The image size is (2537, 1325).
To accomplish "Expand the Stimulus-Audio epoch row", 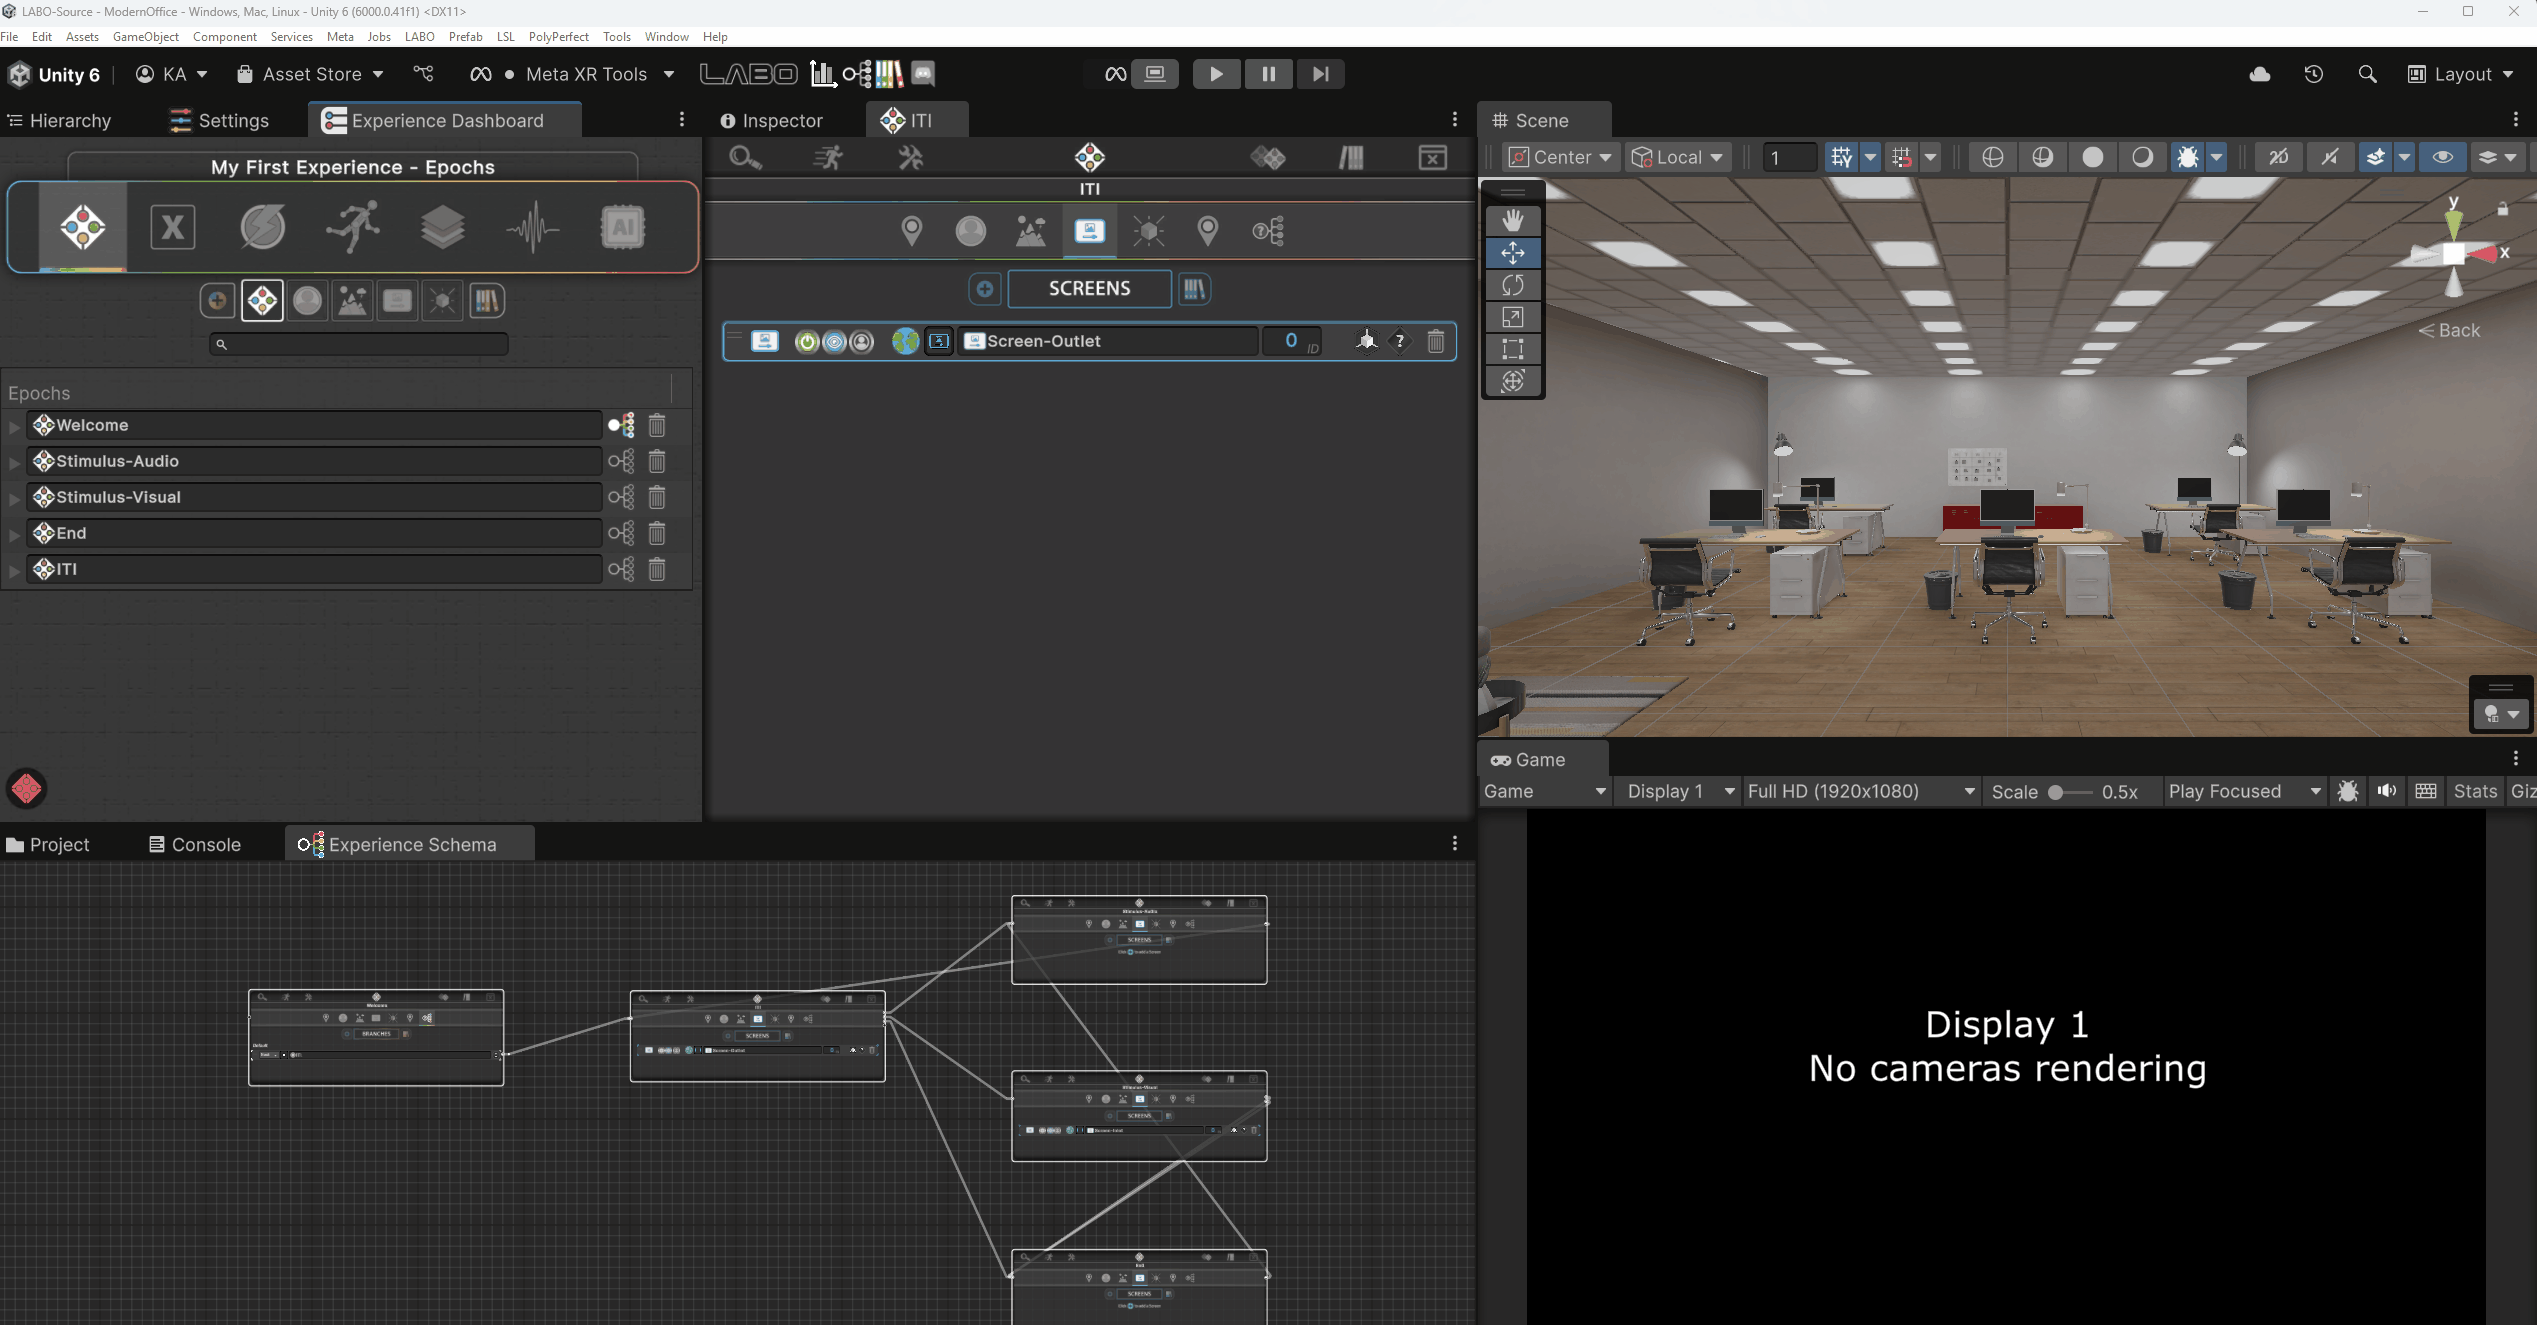I will coord(14,462).
